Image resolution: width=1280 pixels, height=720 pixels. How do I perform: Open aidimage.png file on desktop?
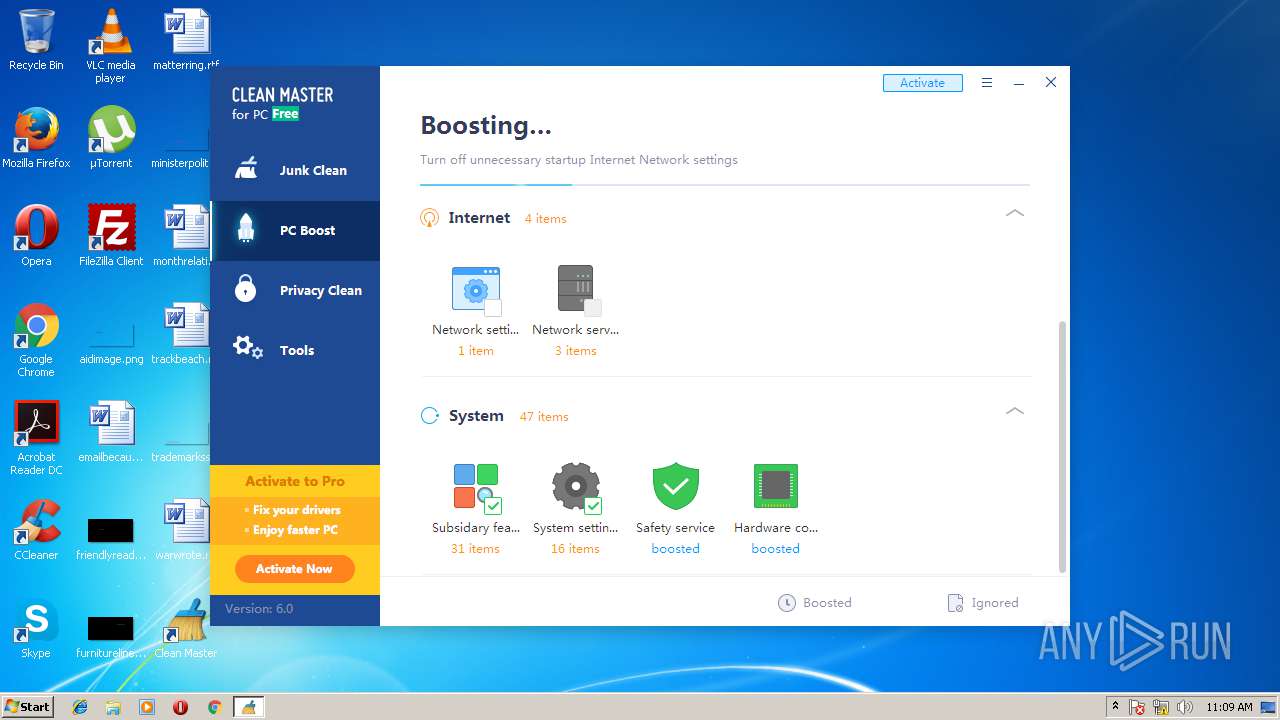point(111,340)
